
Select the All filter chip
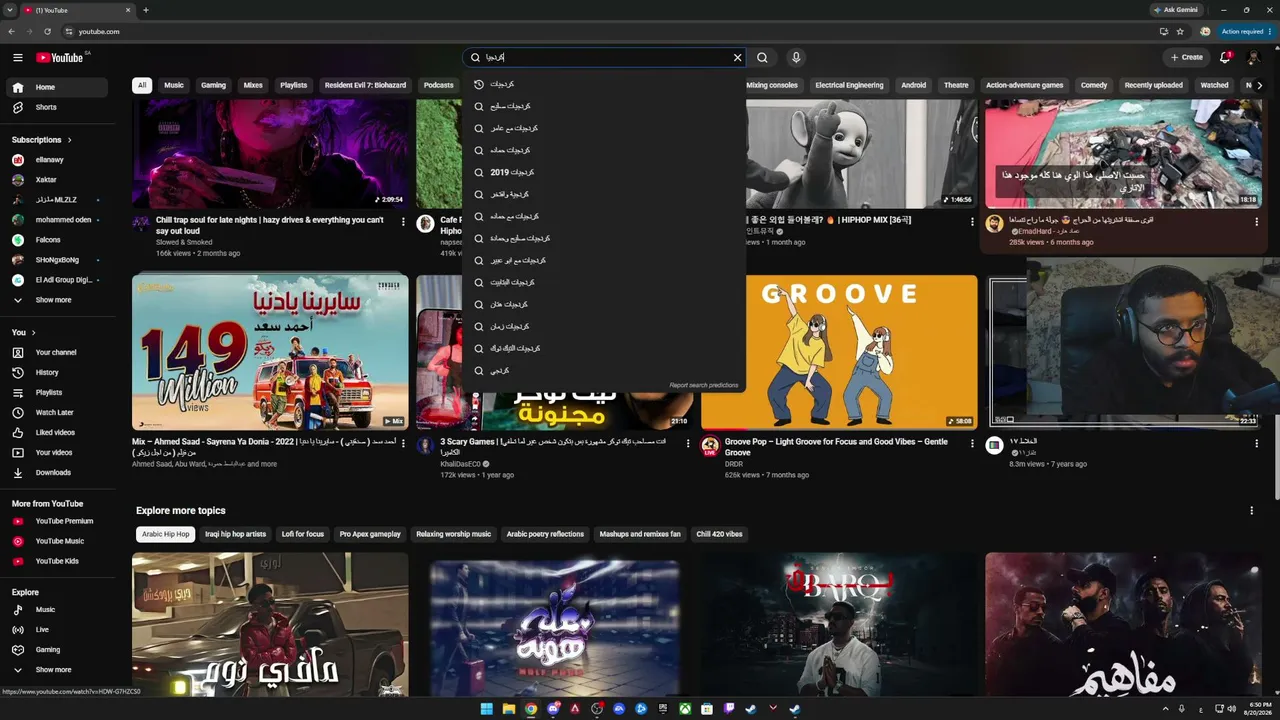[x=142, y=85]
